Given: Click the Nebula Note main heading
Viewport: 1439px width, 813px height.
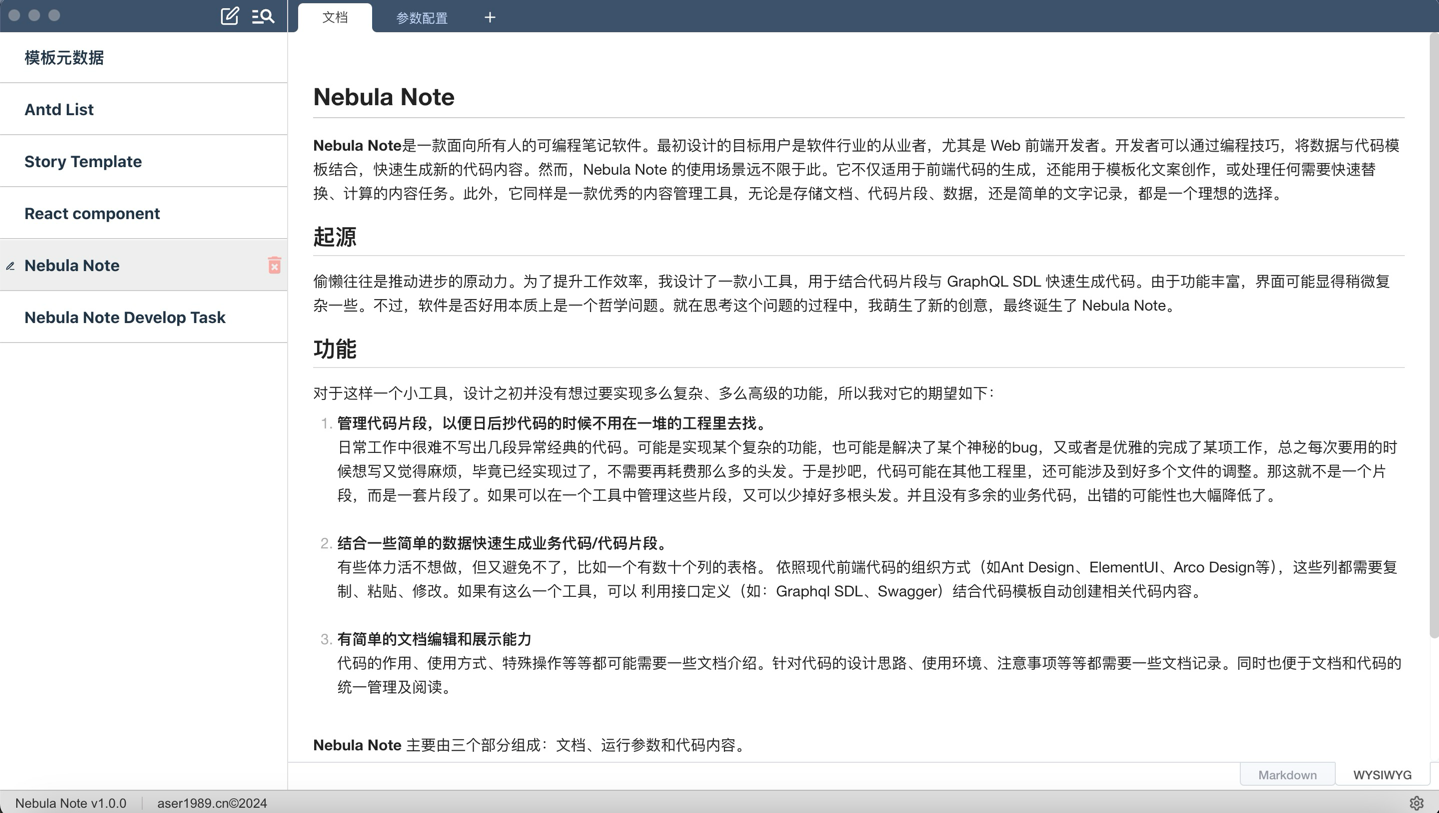Looking at the screenshot, I should pyautogui.click(x=384, y=97).
